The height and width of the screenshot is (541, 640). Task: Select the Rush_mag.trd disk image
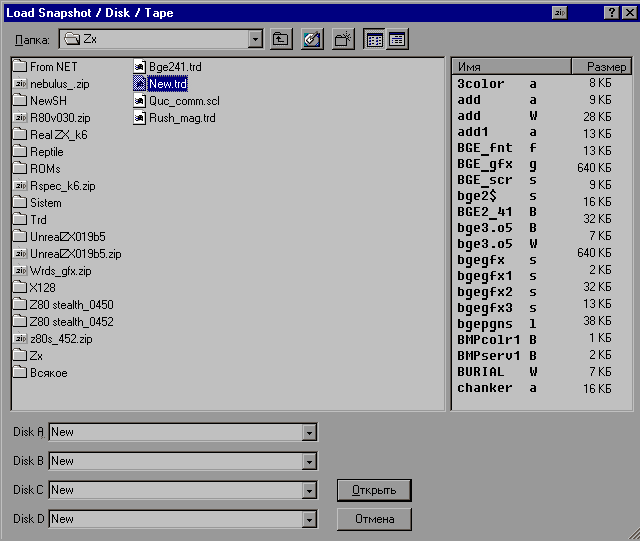click(182, 118)
